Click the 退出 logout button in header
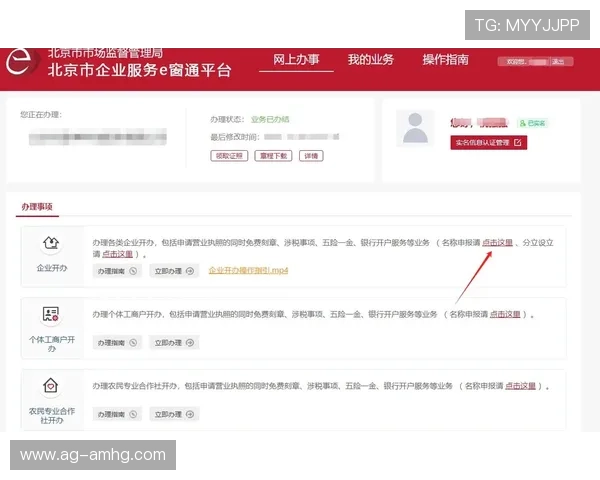 (x=558, y=62)
